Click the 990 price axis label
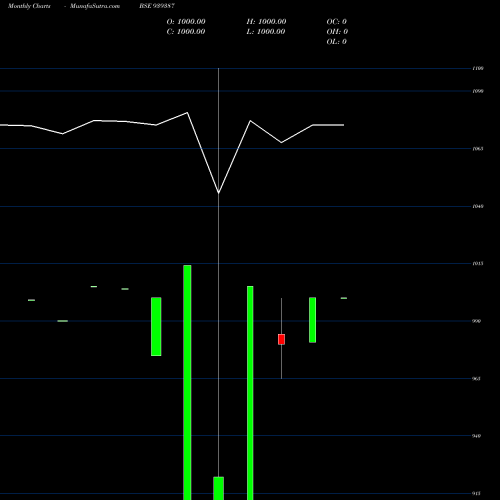The height and width of the screenshot is (500, 500). coord(477,321)
